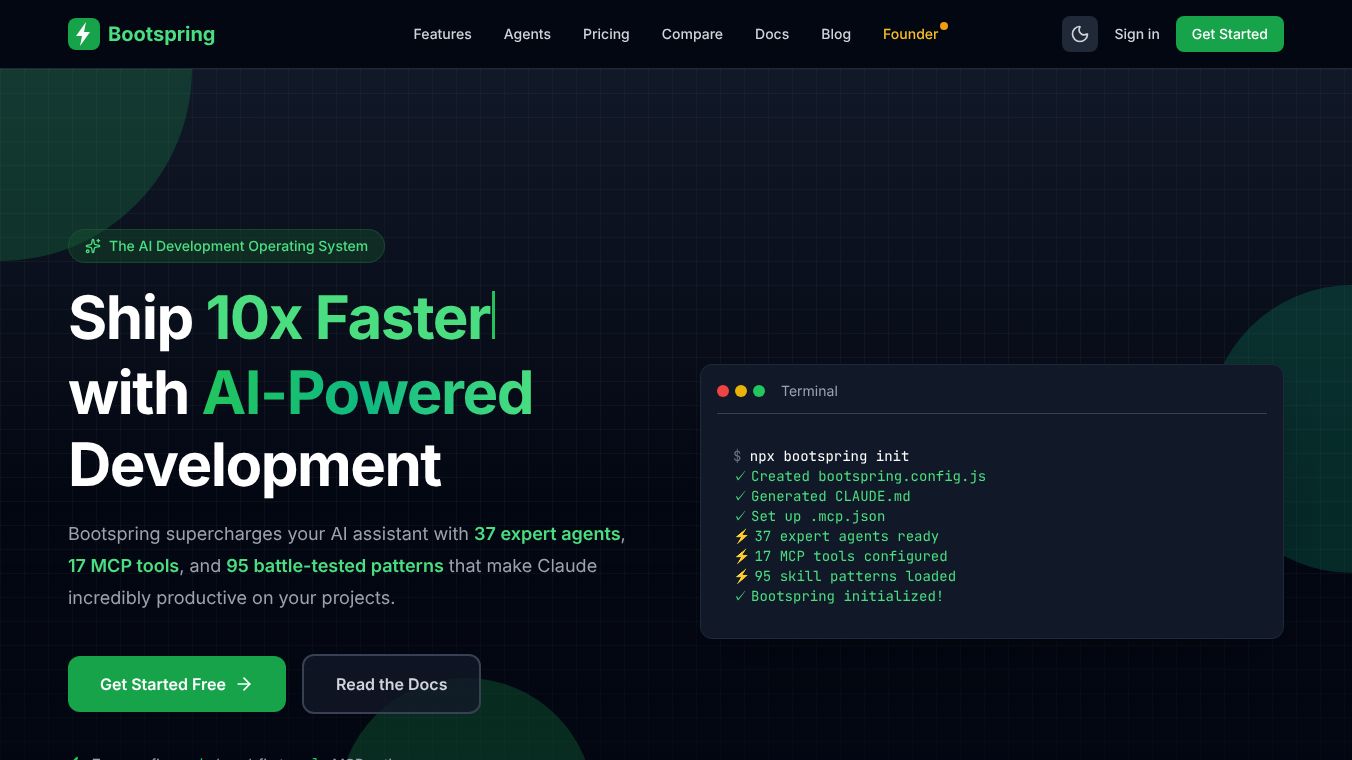Click the 'Development' headline word
The image size is (1352, 760).
[x=255, y=466]
